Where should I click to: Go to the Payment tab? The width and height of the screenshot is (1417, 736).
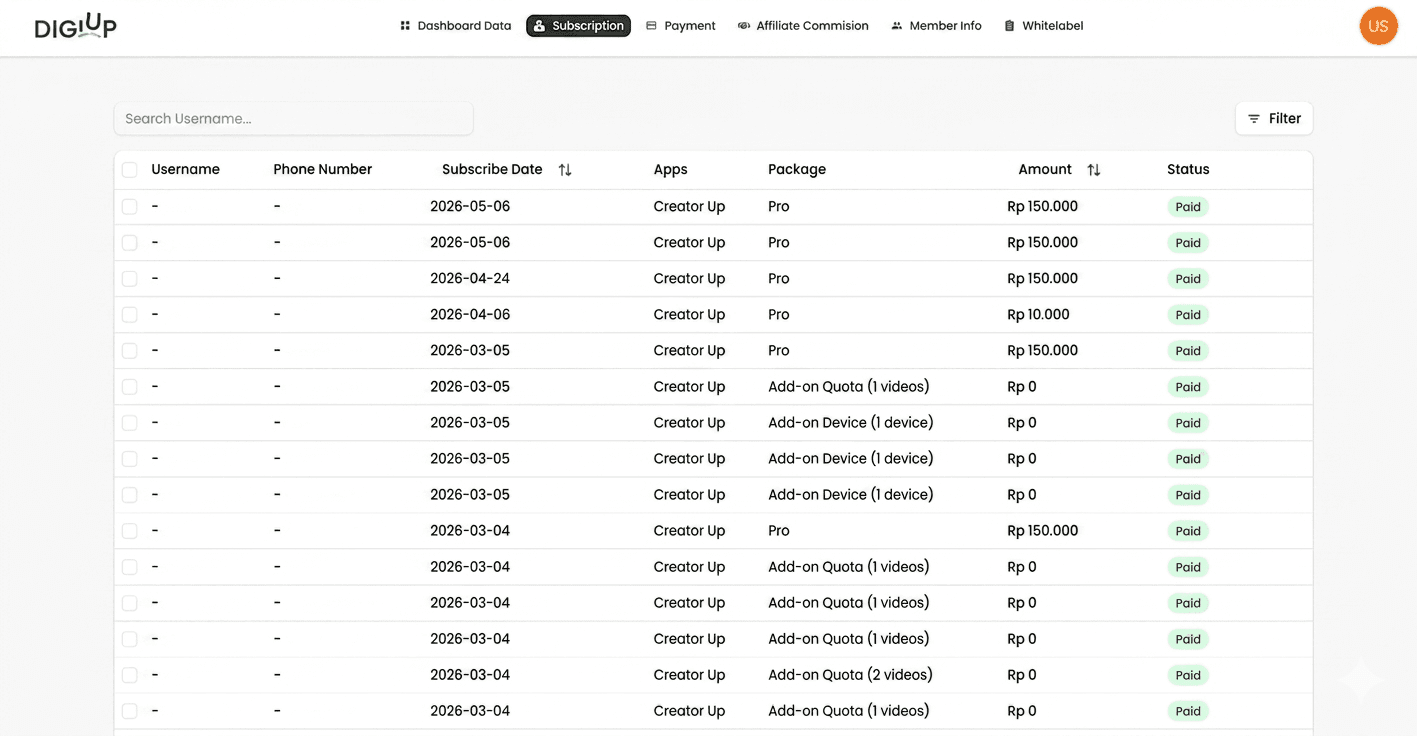[681, 26]
